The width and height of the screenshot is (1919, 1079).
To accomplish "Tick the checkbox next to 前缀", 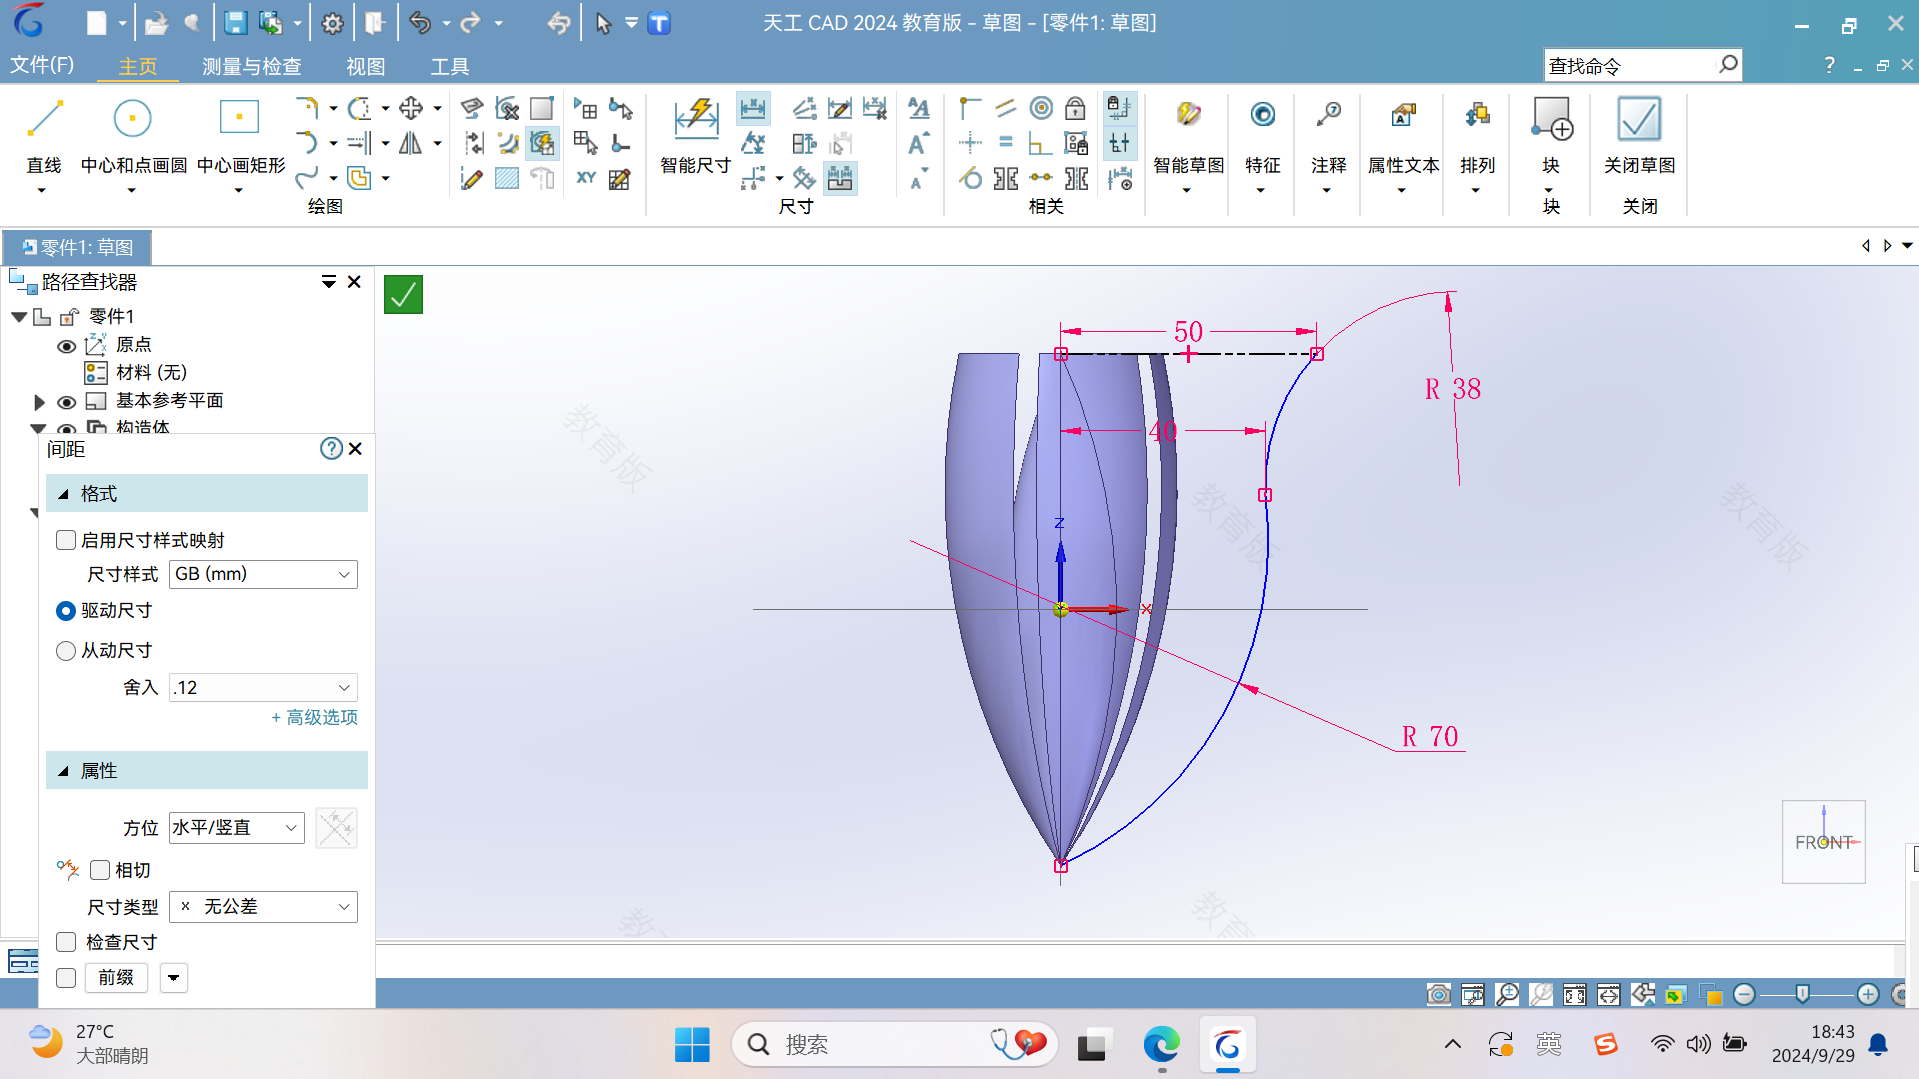I will pos(66,978).
